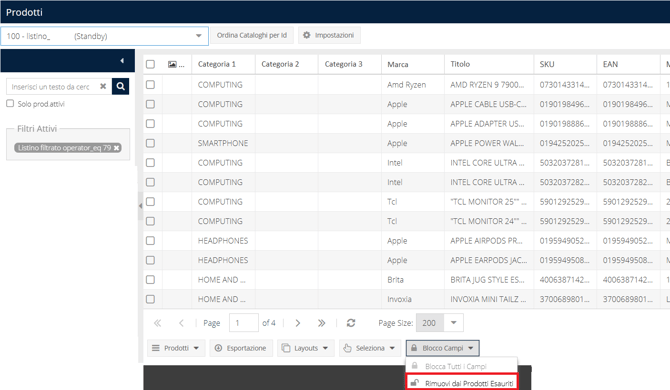Screen dimensions: 670x390
Task: Select 'INVOXIA MINI TAILZ' title cell
Action: pyautogui.click(x=488, y=299)
